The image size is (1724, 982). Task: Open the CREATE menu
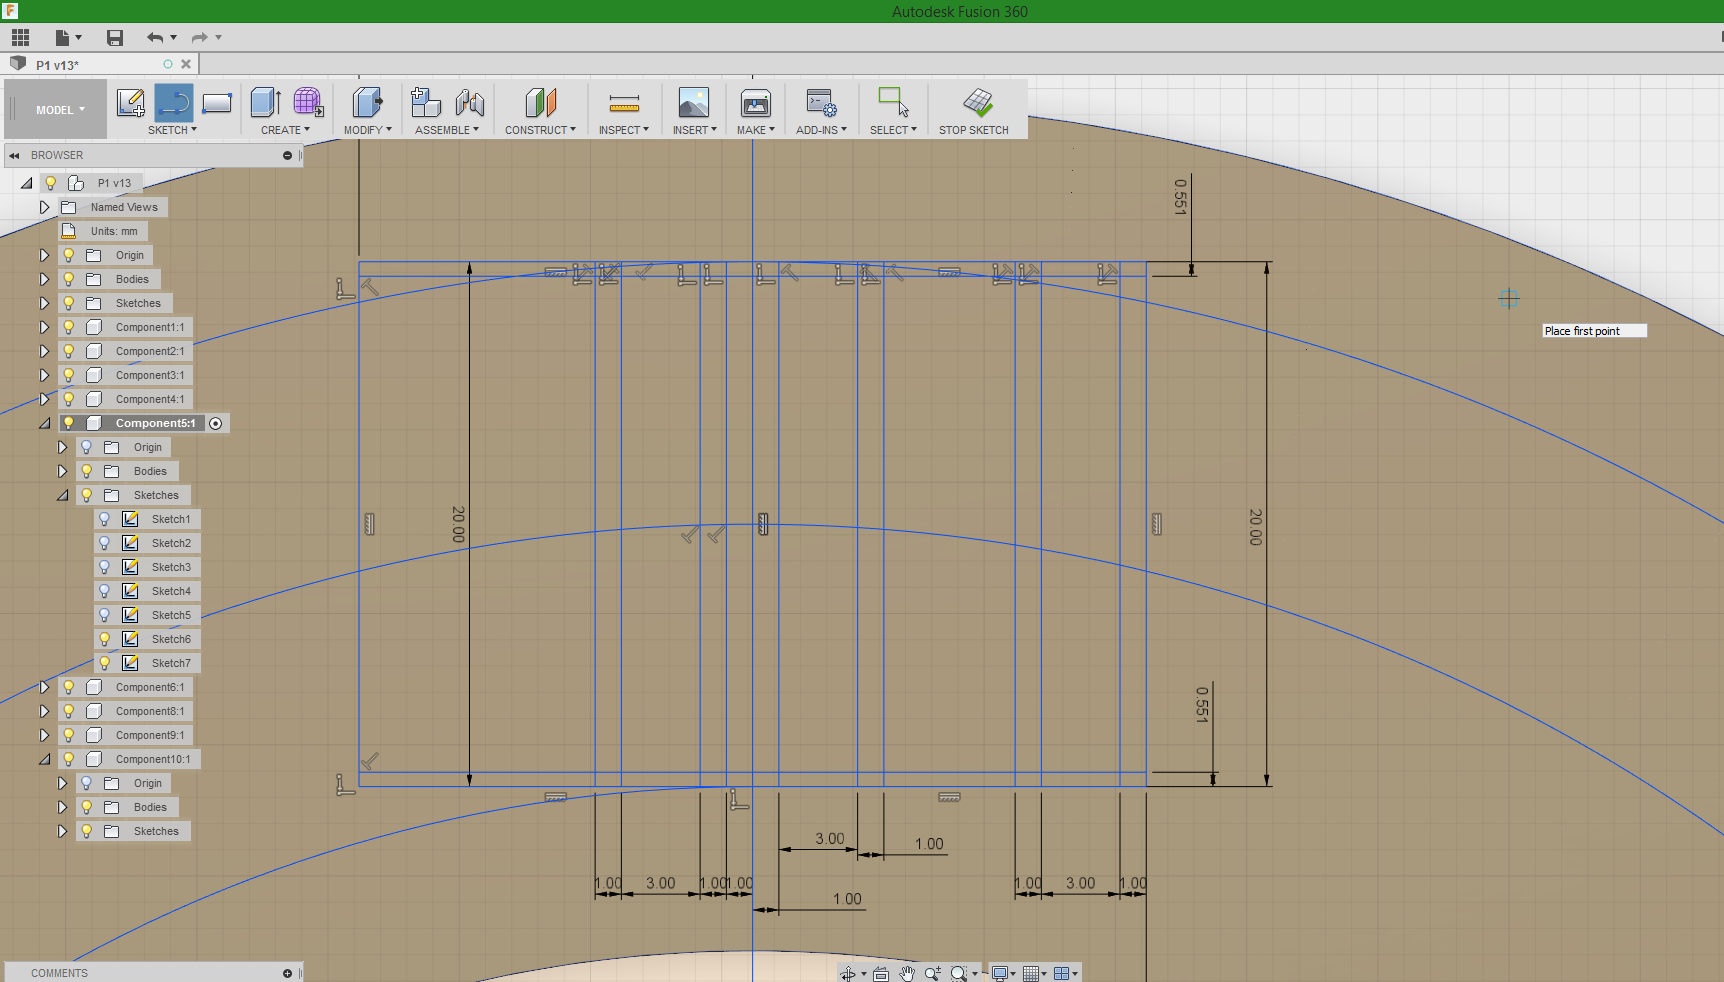coord(285,130)
